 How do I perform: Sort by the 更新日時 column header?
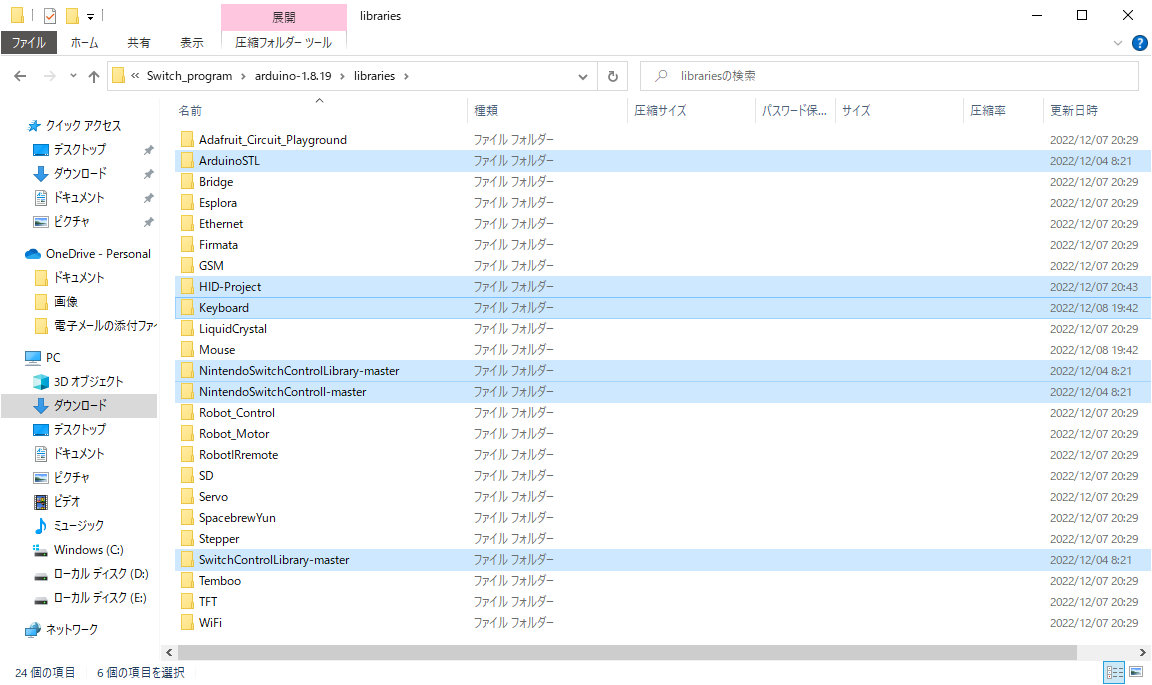(x=1074, y=110)
